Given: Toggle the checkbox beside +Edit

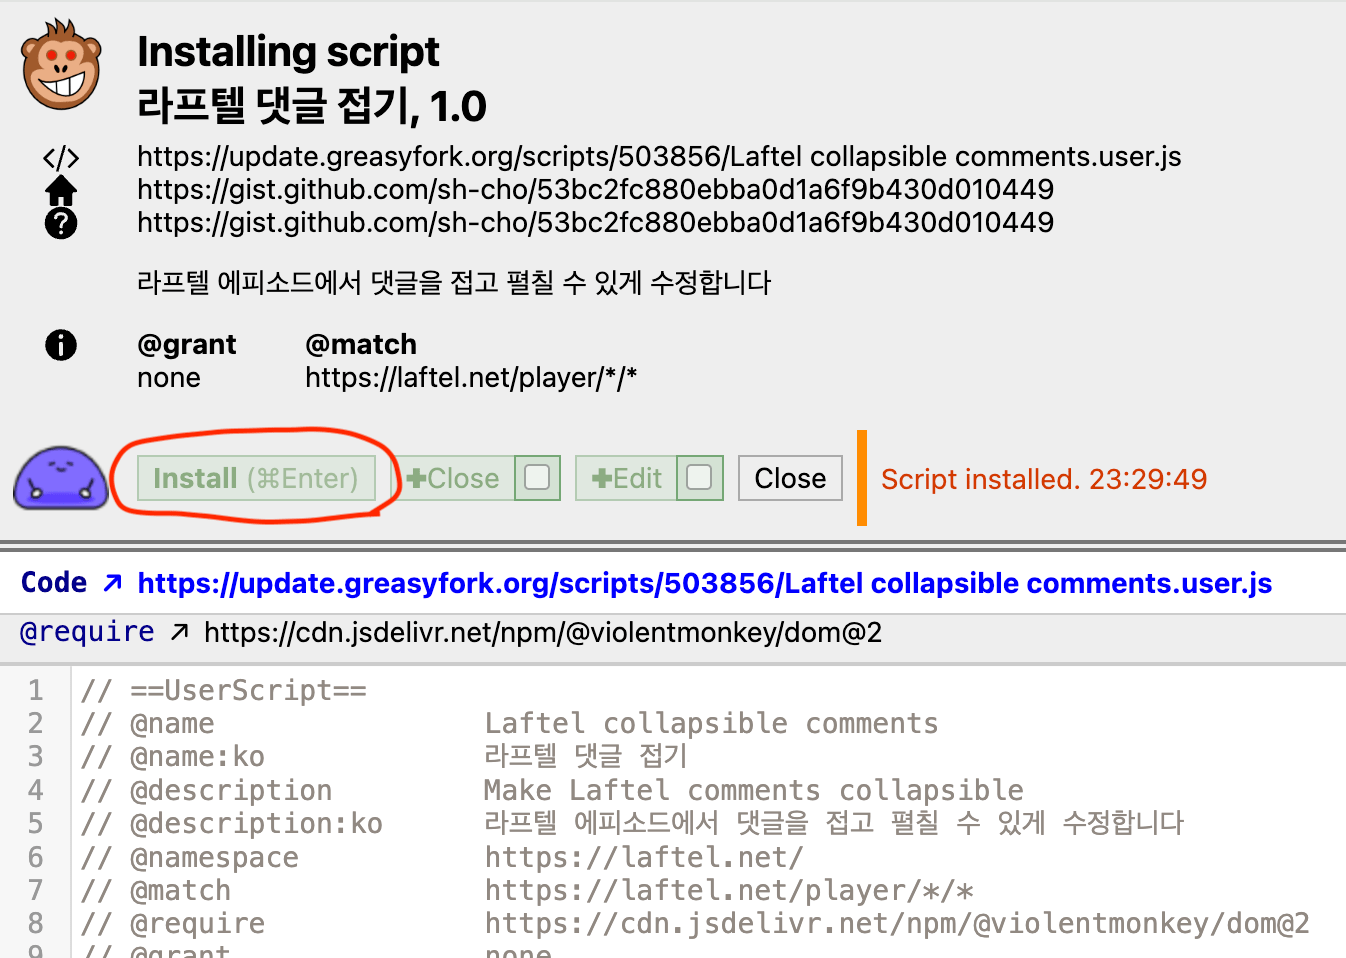Looking at the screenshot, I should click(x=700, y=478).
